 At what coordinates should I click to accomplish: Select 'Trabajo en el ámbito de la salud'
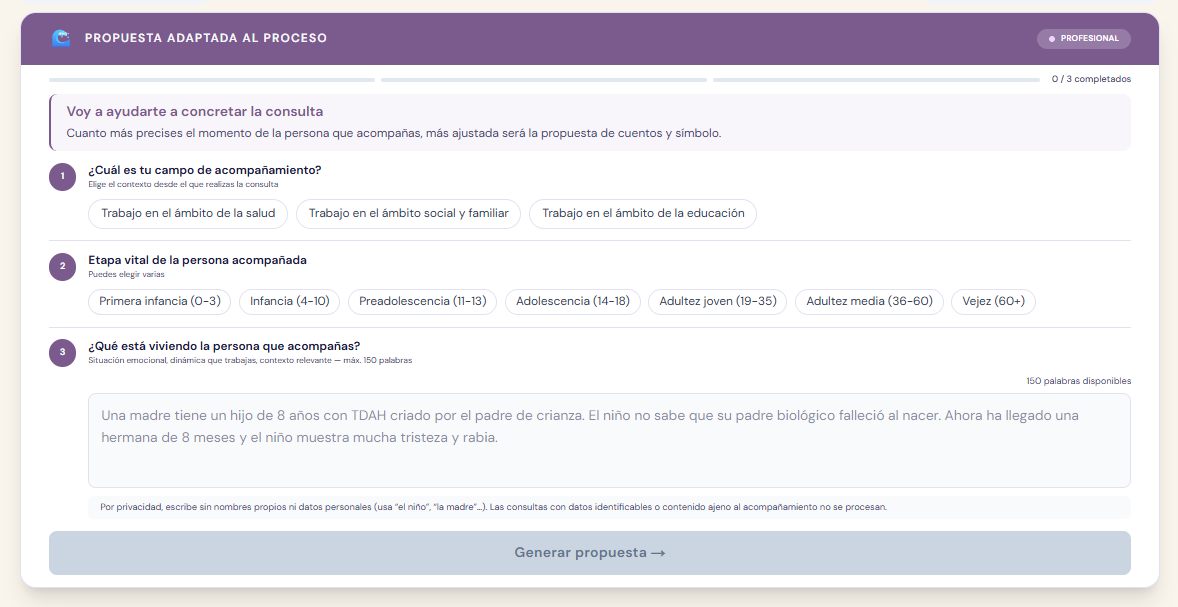pyautogui.click(x=188, y=213)
